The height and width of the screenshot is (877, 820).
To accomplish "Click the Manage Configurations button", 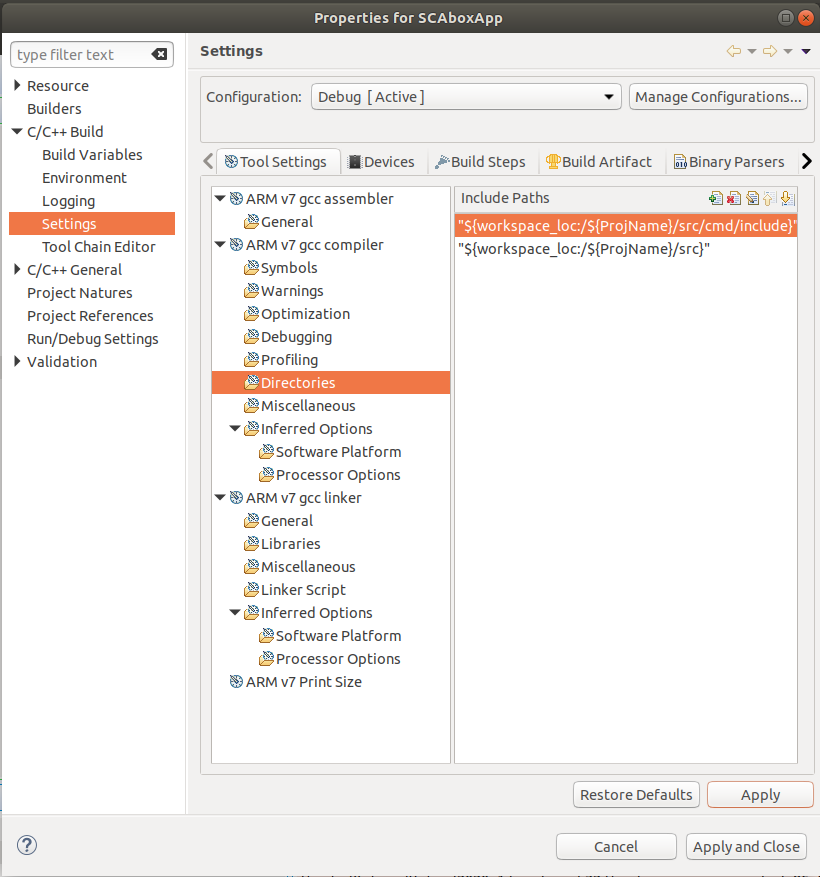I will [718, 97].
